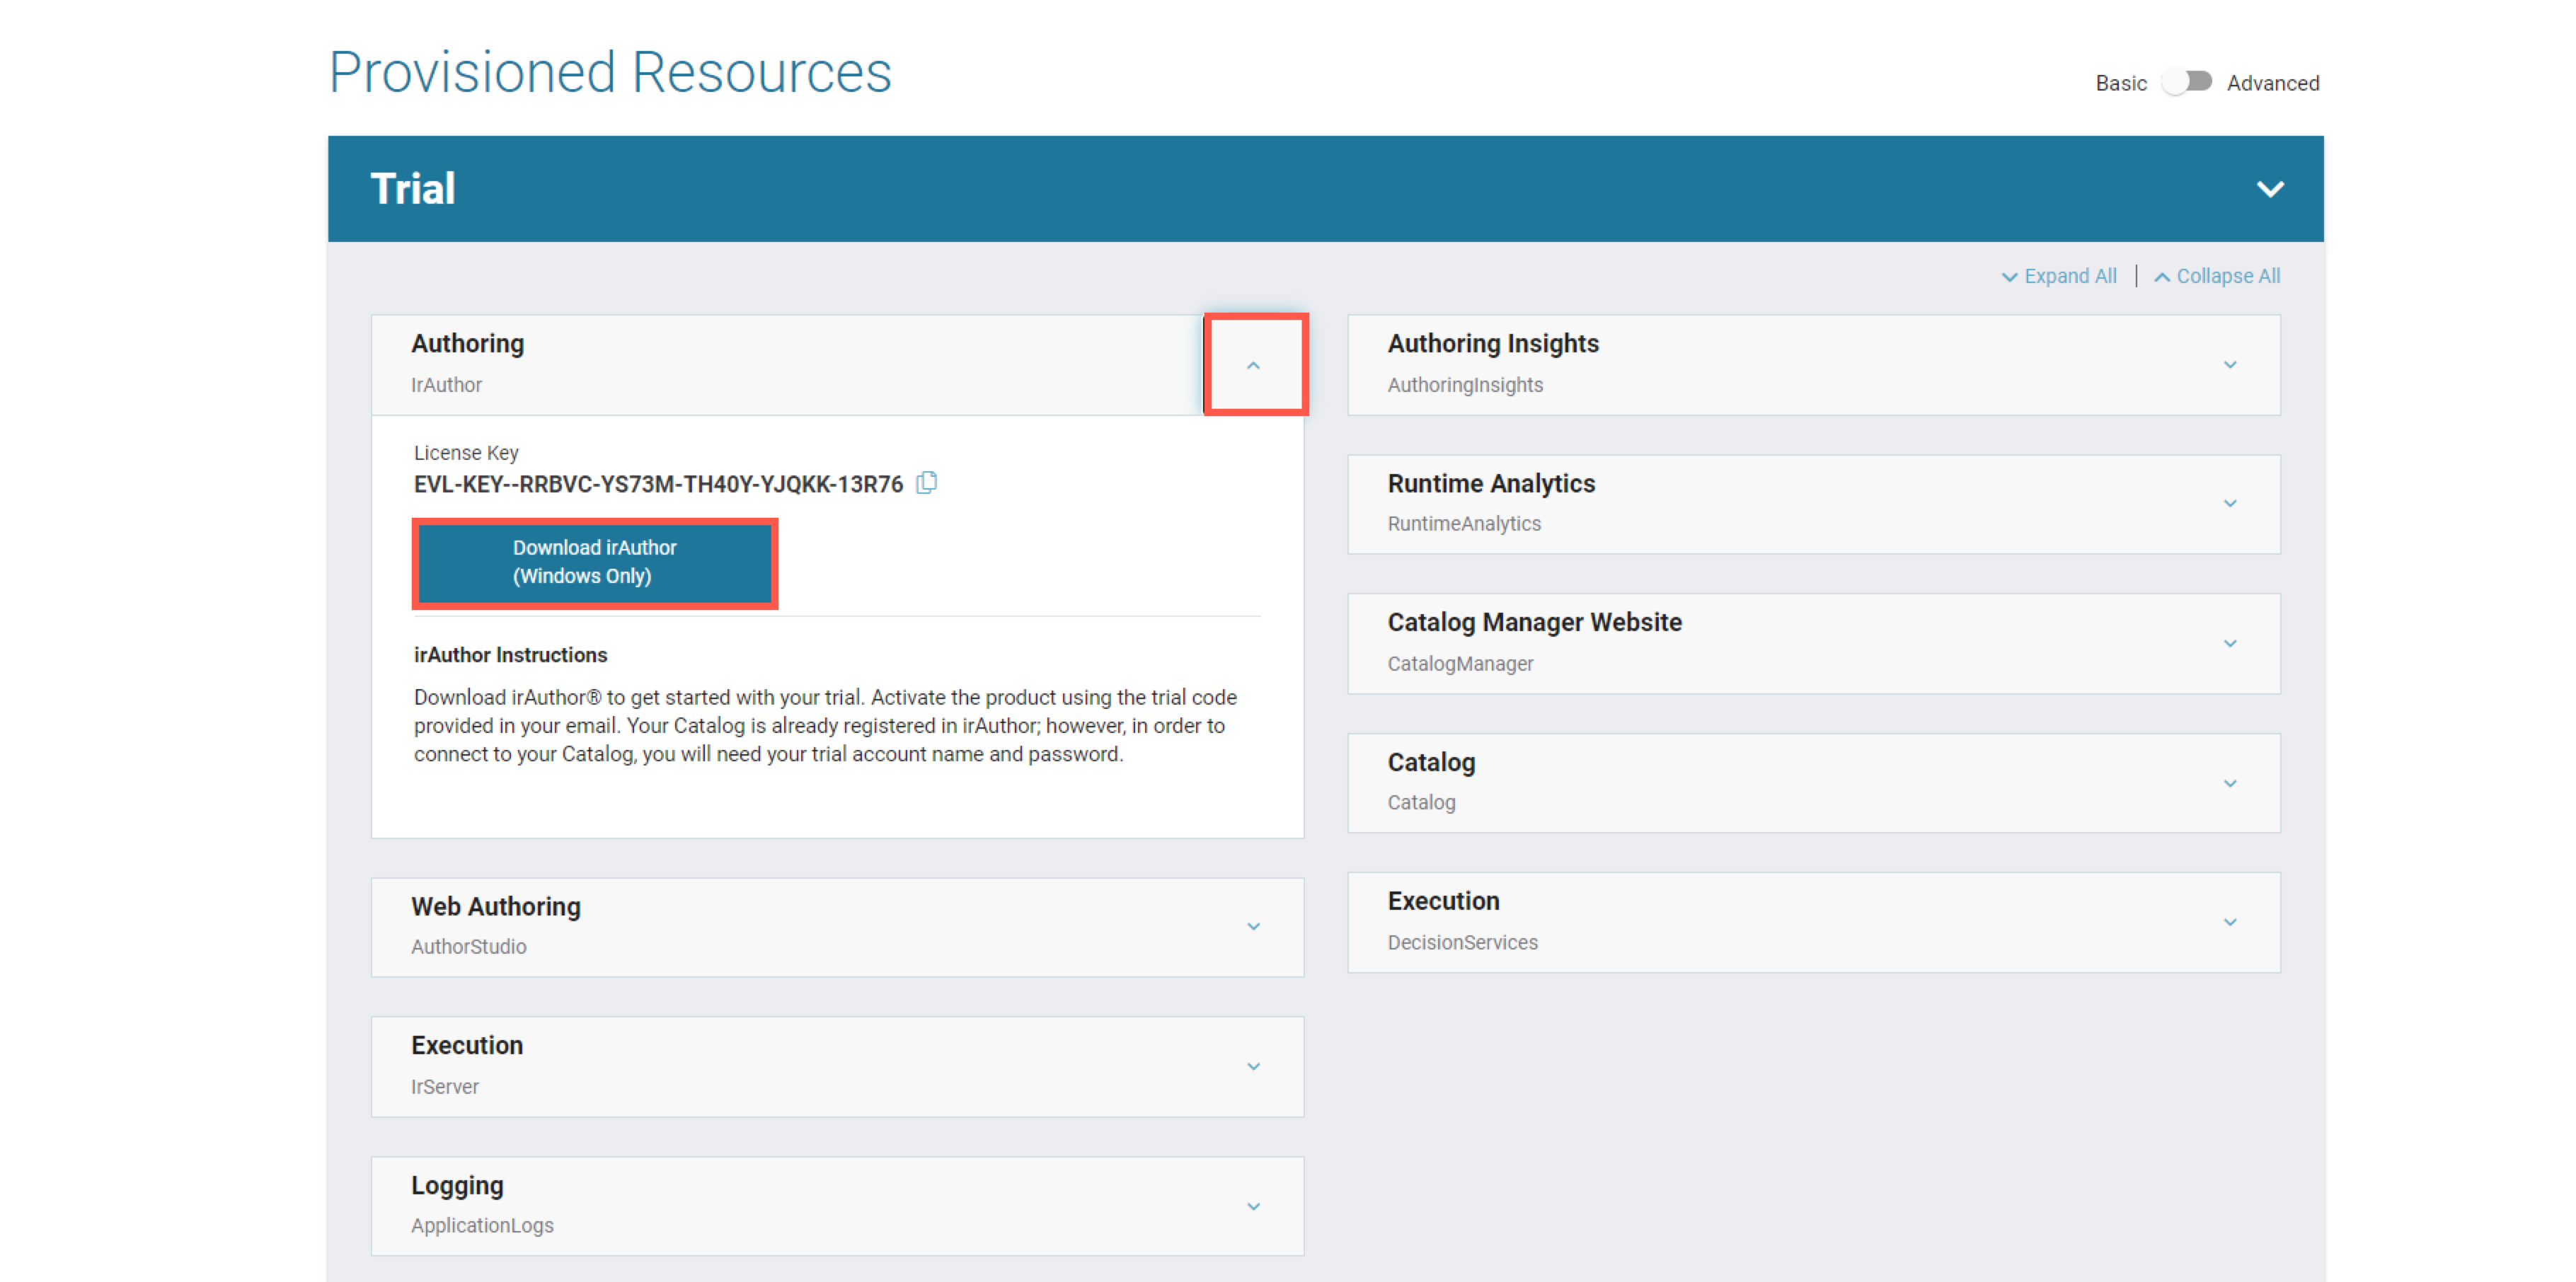The width and height of the screenshot is (2576, 1282).
Task: Expand the Catalog panel chevron
Action: coord(2230,784)
